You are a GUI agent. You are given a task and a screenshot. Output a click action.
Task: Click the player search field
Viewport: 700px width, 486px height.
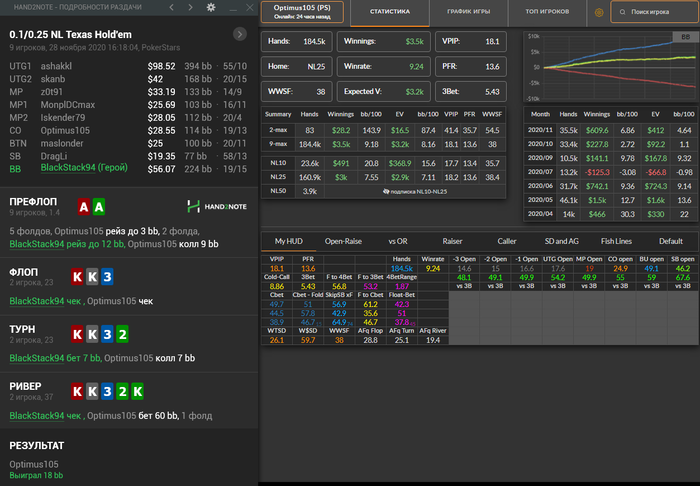[655, 12]
